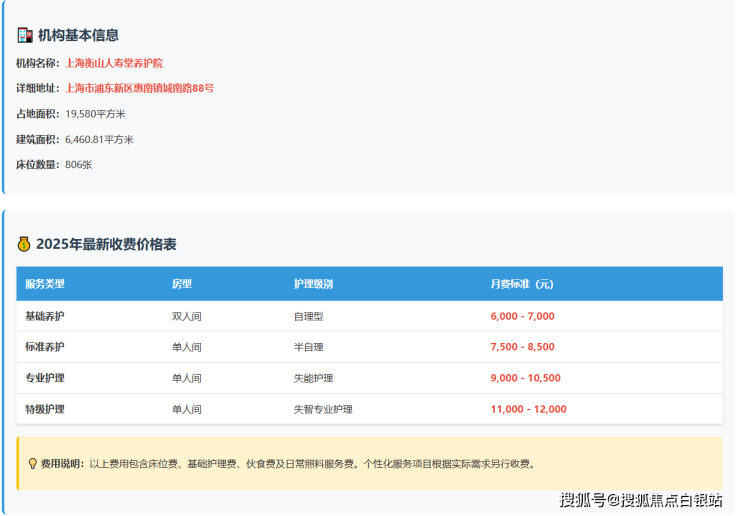Open the 上海衡山人寿堂养护院 name link
This screenshot has height=516, width=740.
pos(114,63)
